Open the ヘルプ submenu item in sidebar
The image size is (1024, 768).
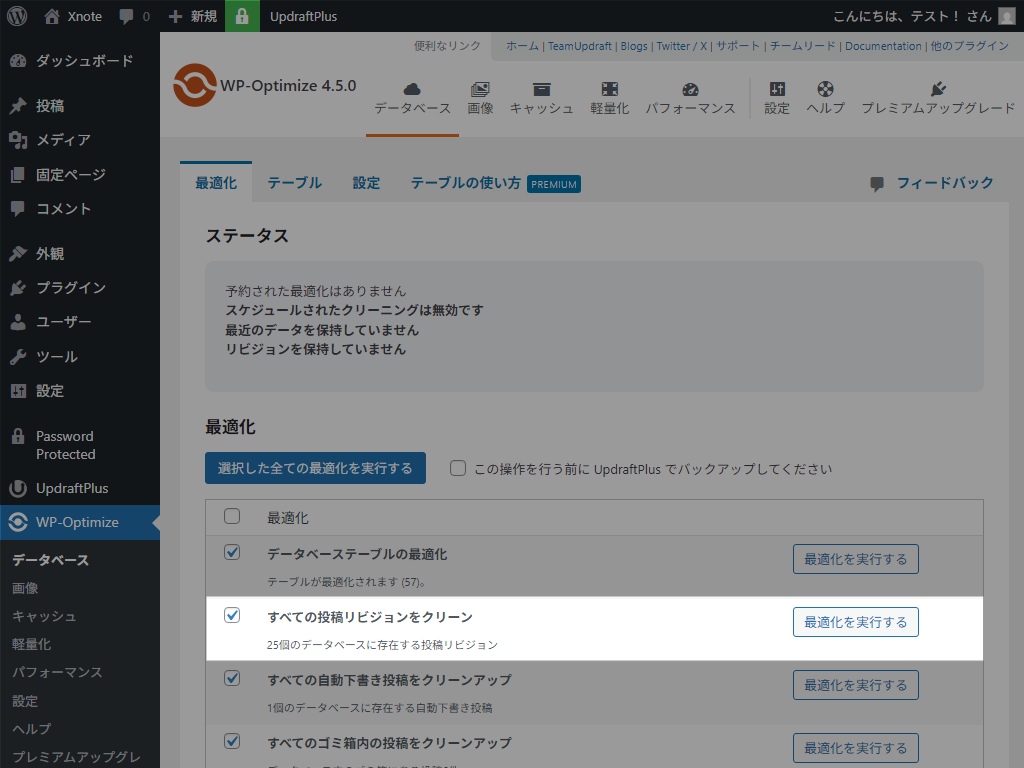tap(31, 728)
